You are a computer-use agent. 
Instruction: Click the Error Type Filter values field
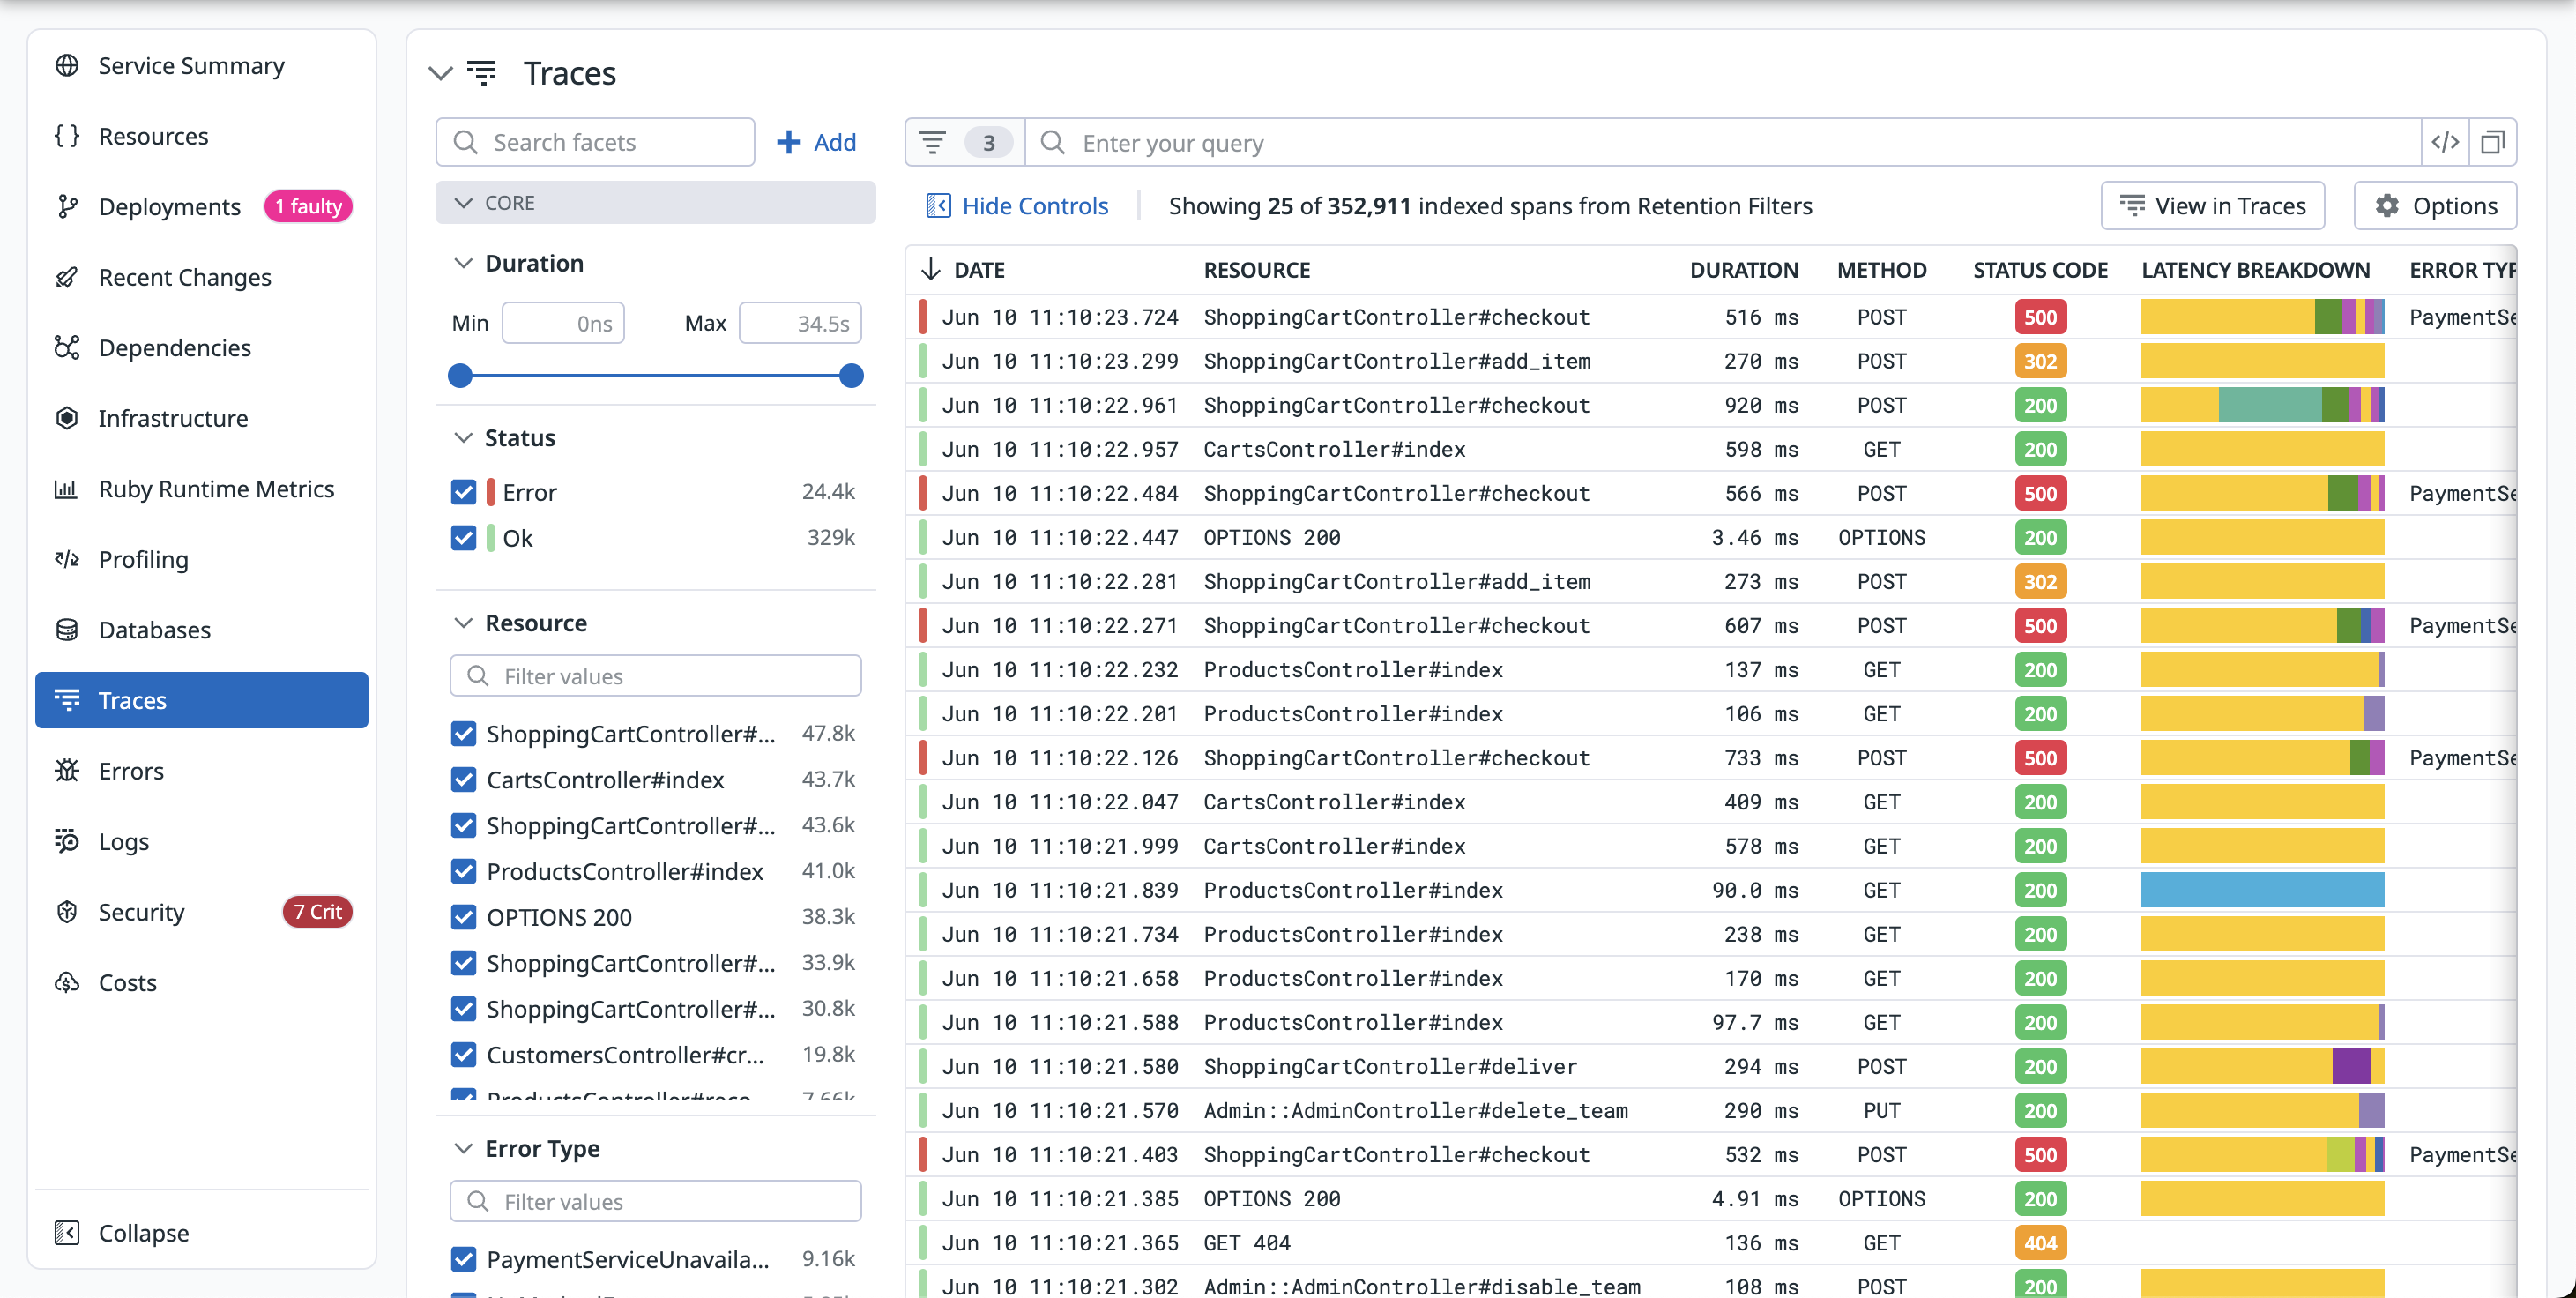655,1201
